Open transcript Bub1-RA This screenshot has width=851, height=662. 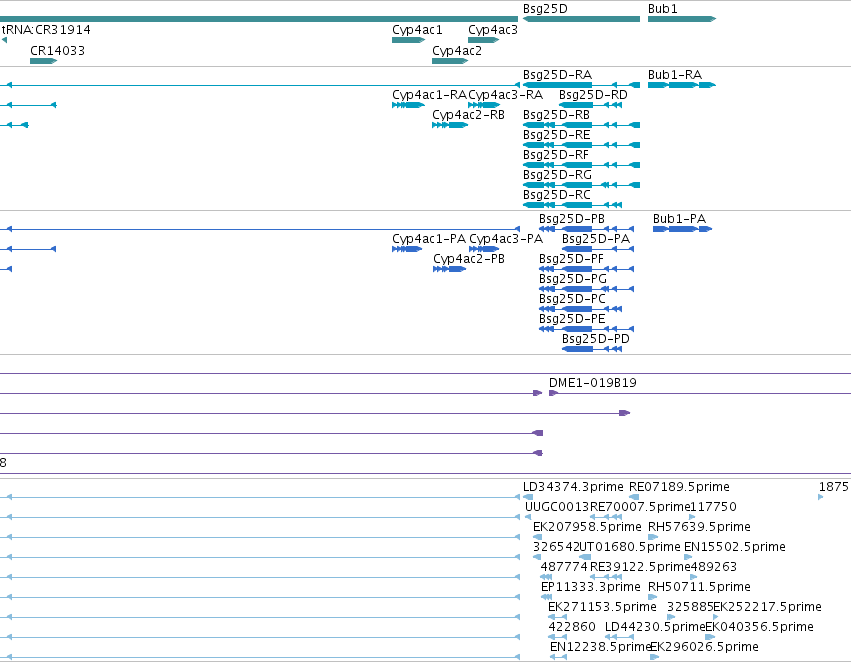682,85
